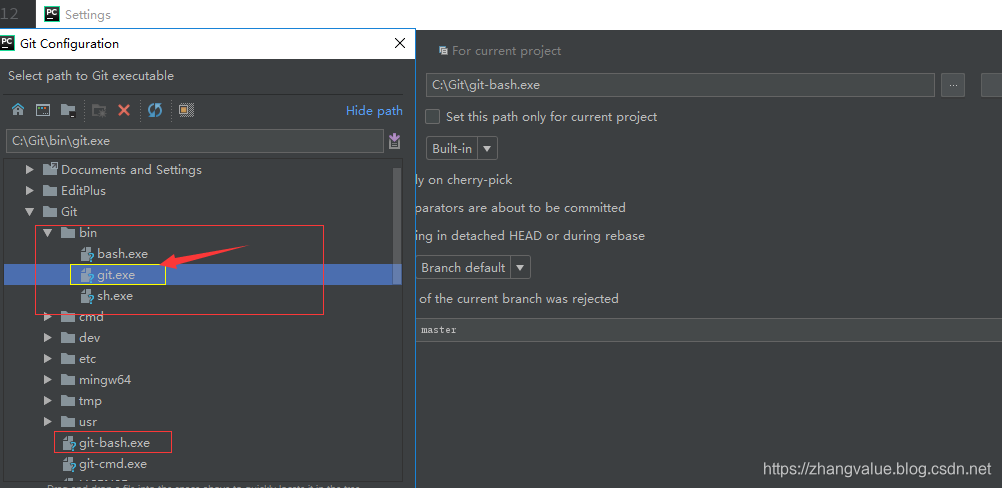Viewport: 1002px width, 488px height.
Task: Edit the C:\Git\bin\git.exe path field
Action: point(194,141)
